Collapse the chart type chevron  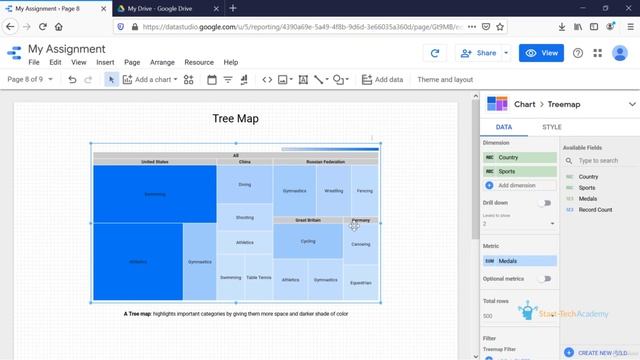632,104
